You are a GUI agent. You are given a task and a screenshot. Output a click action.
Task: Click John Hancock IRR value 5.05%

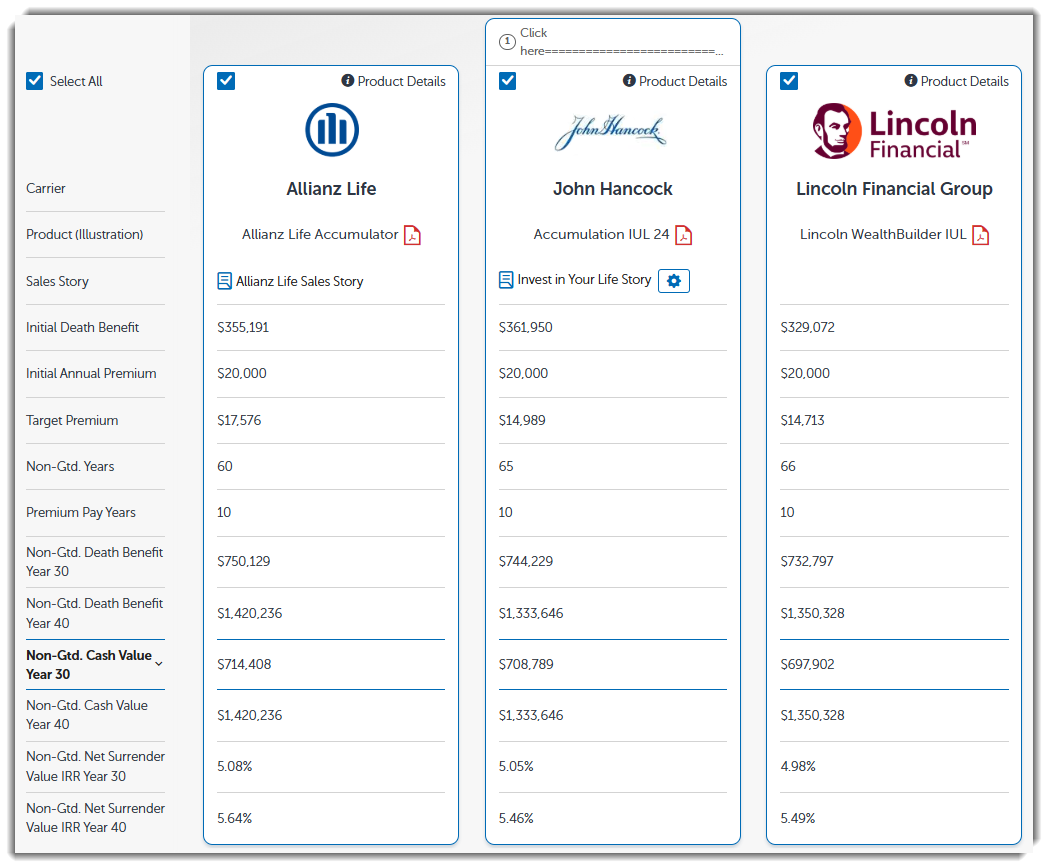516,766
